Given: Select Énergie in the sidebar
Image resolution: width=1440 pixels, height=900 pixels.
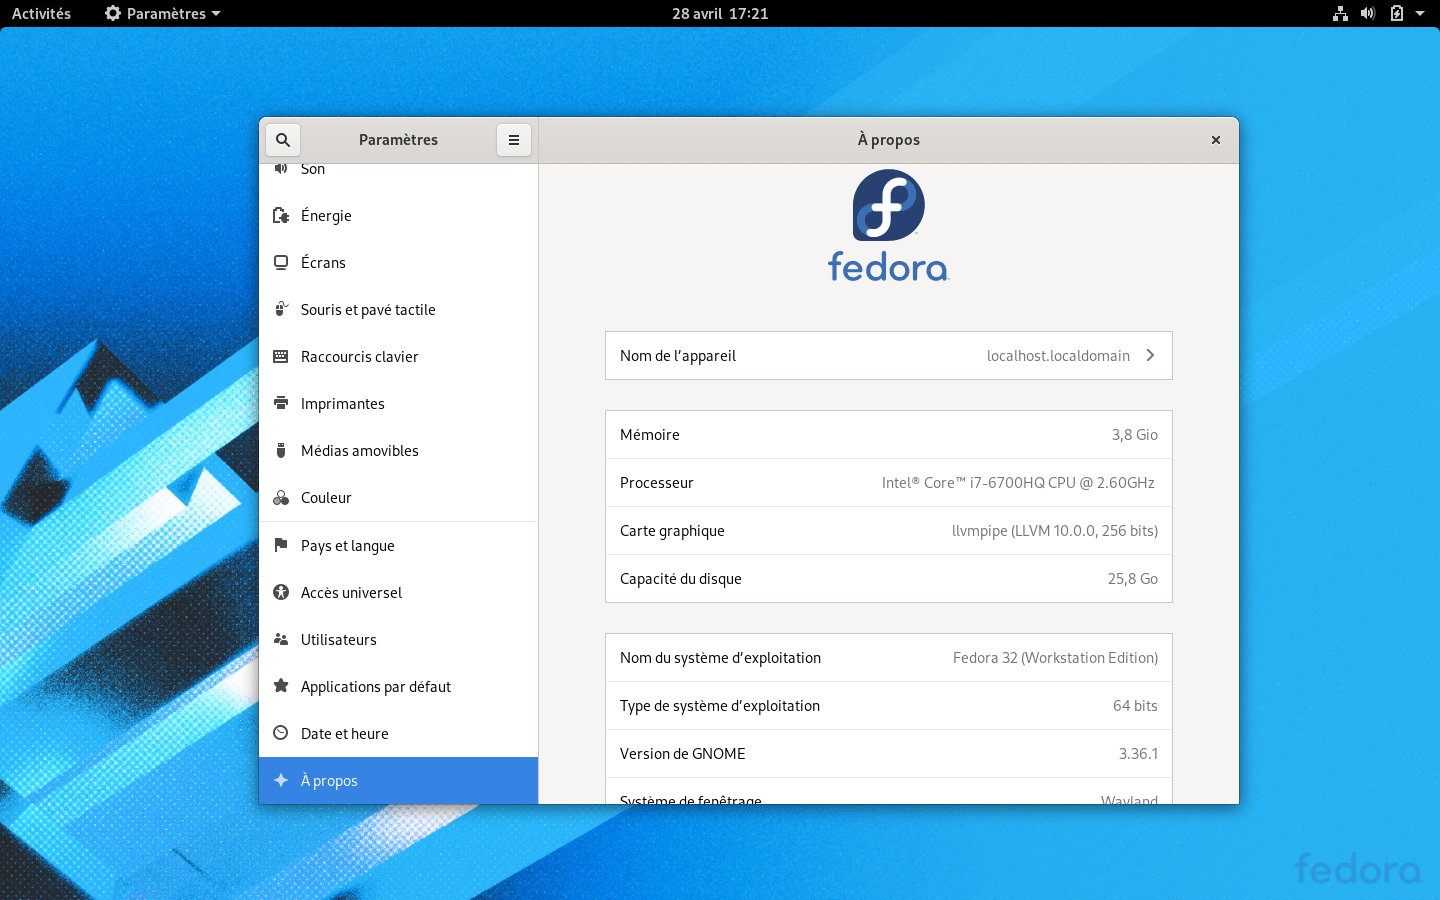Looking at the screenshot, I should 398,216.
